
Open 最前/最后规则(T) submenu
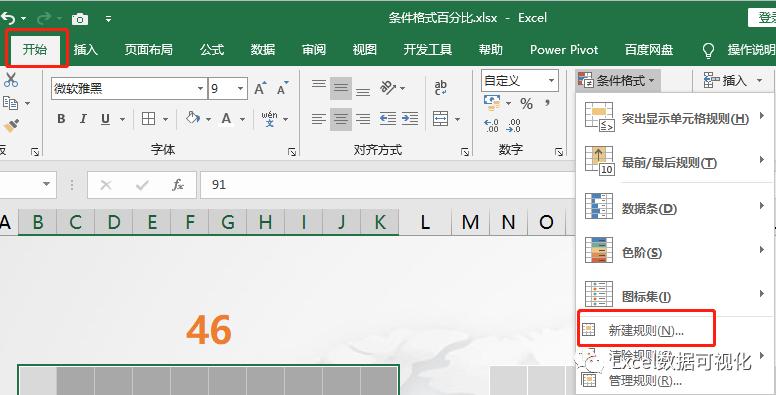point(675,162)
